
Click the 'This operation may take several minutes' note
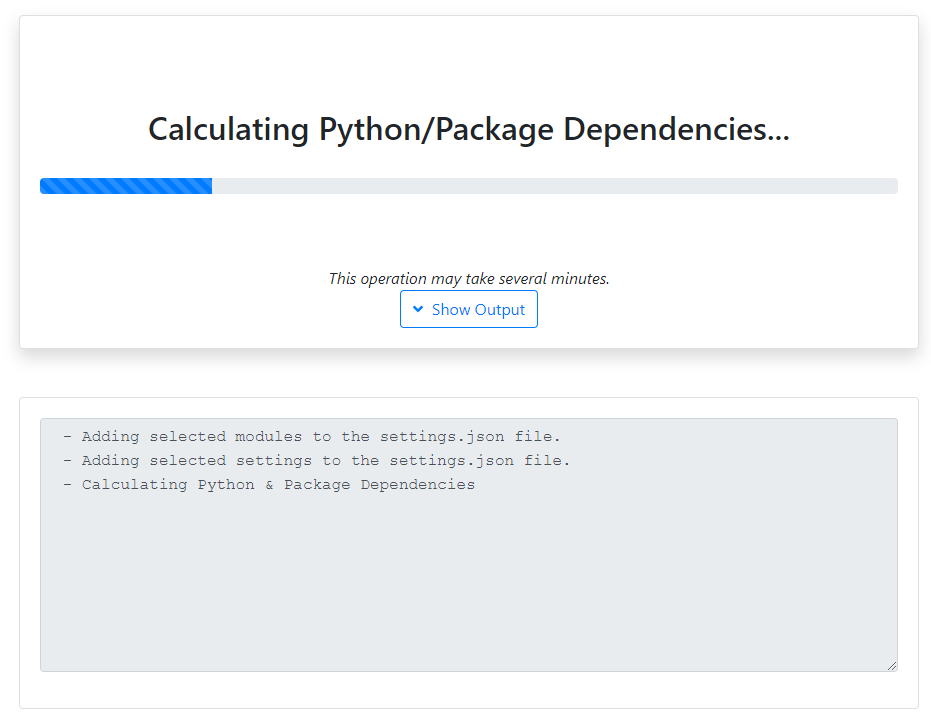coord(468,279)
